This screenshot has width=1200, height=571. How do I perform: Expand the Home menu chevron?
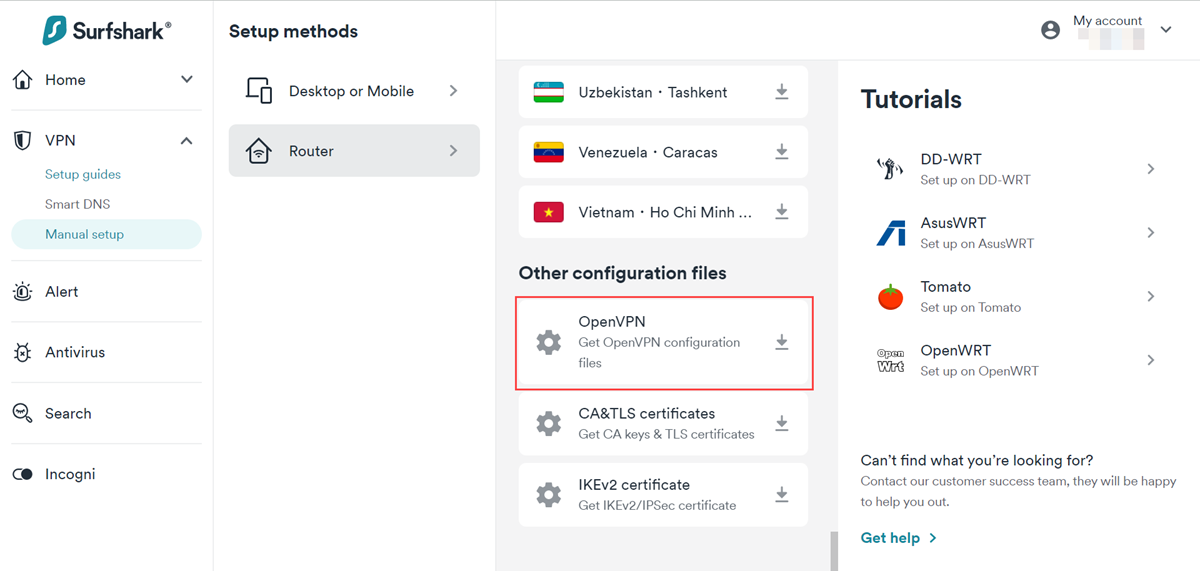coord(187,79)
